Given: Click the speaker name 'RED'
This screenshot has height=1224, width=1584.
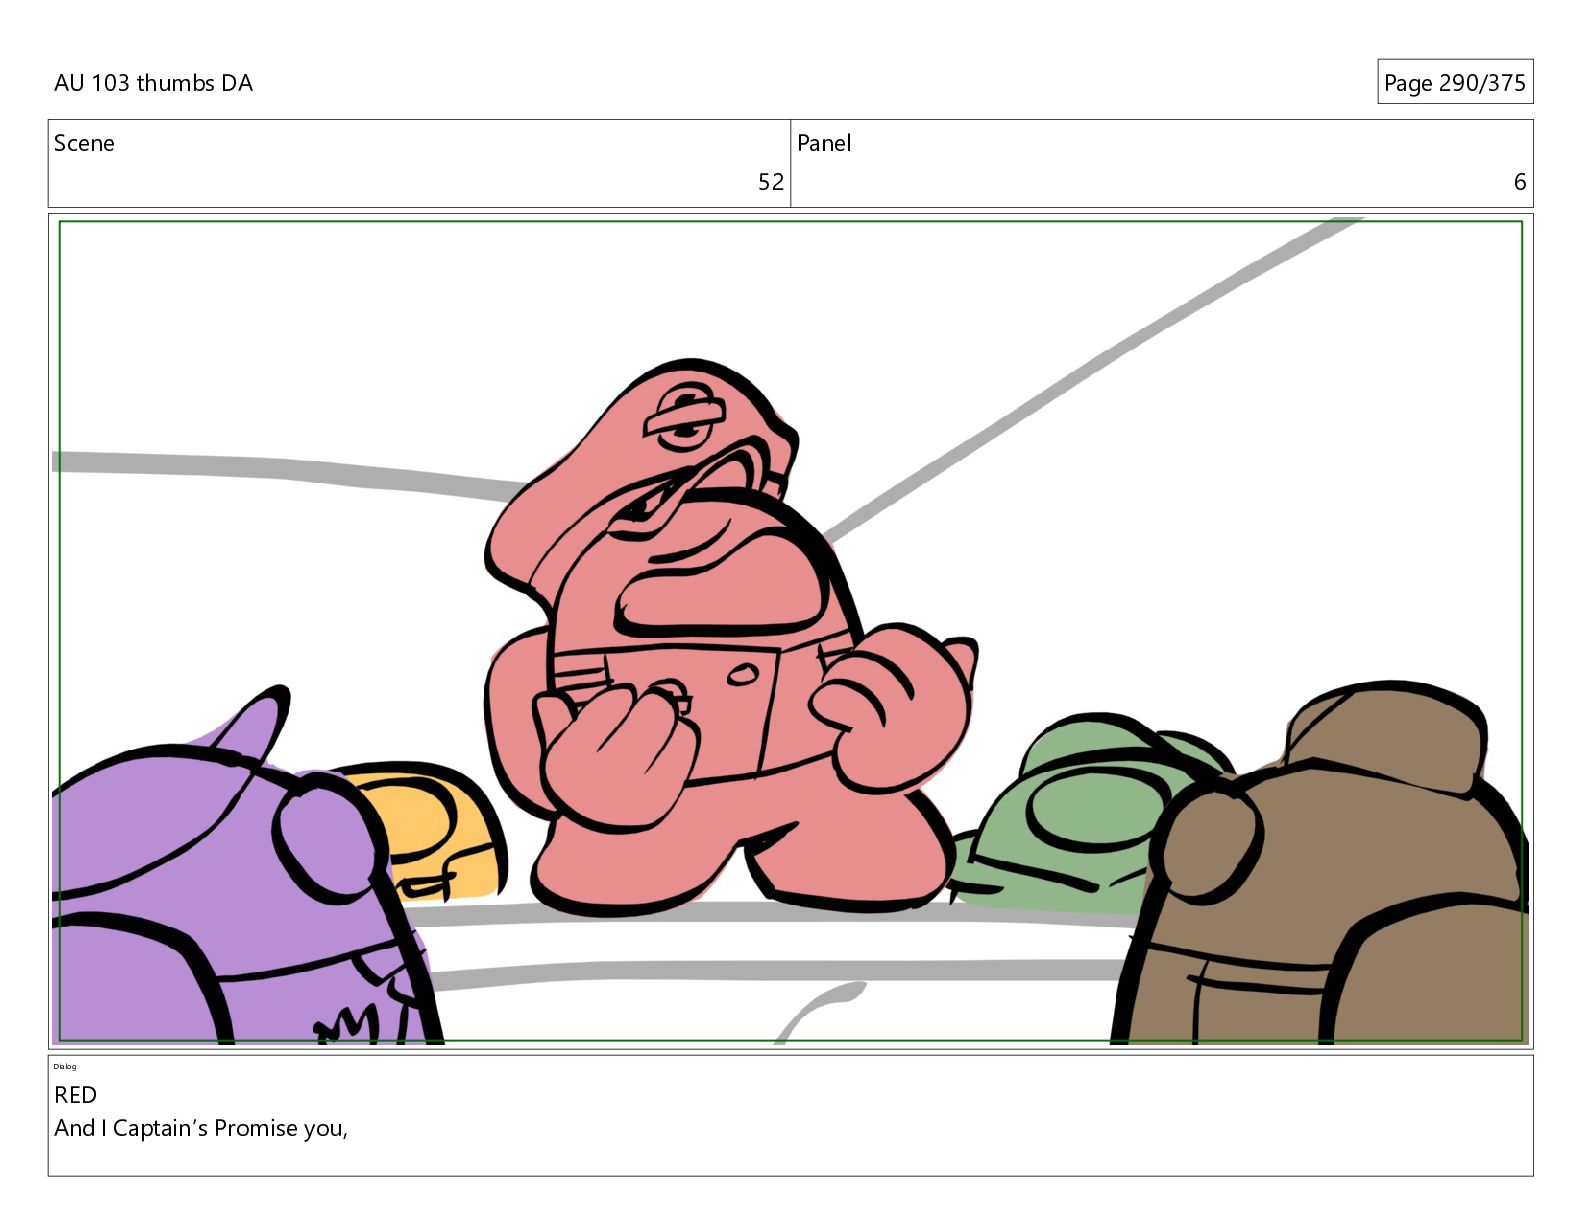Looking at the screenshot, I should click(75, 1095).
